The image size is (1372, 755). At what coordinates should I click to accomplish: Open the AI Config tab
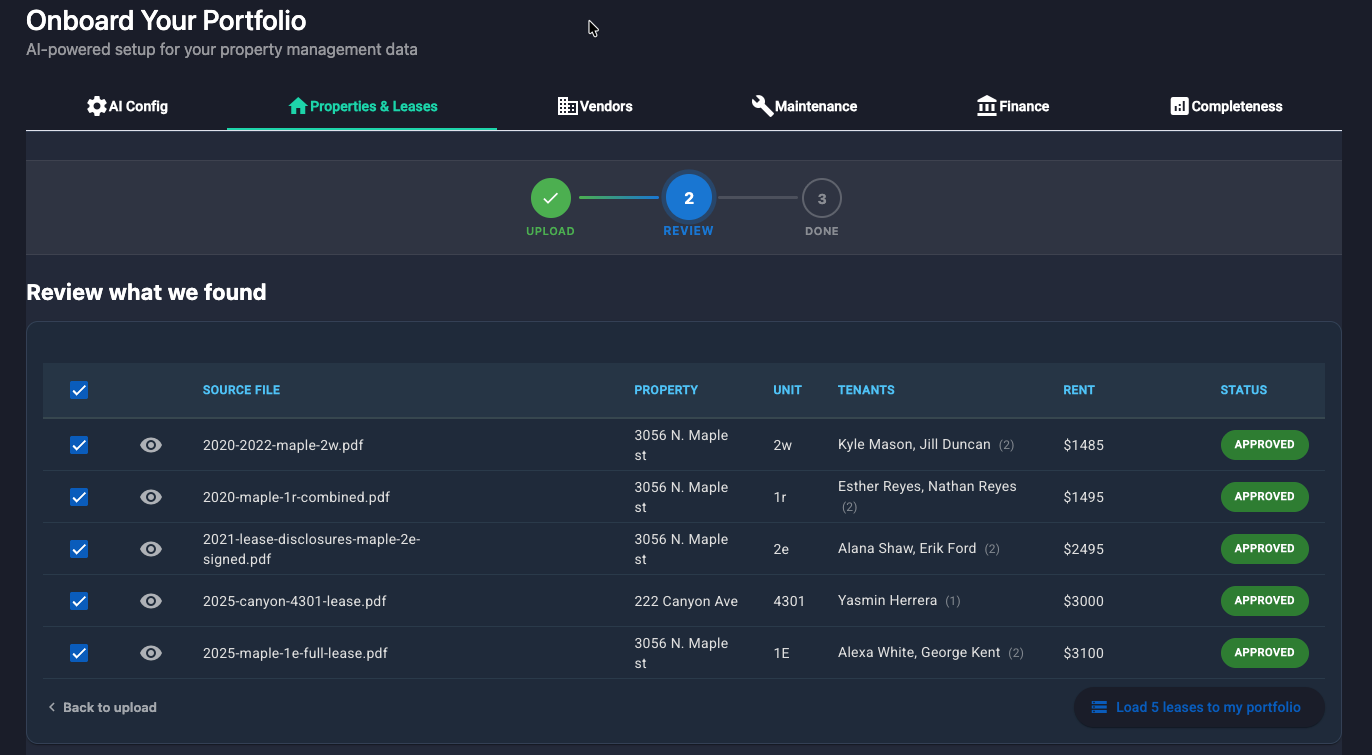[127, 106]
